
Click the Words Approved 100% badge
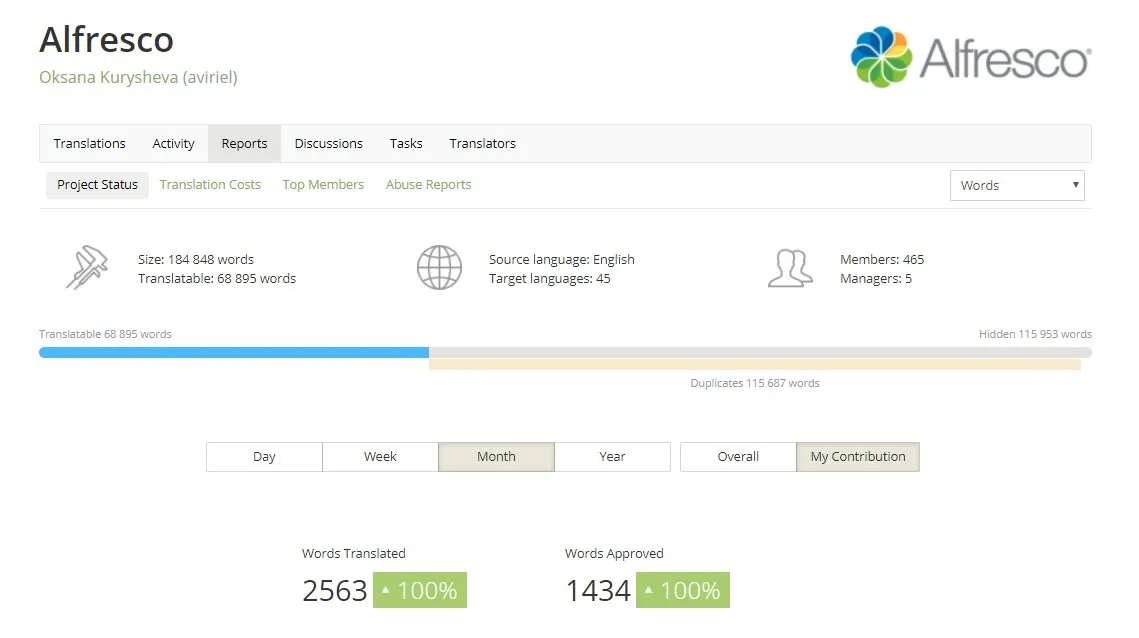point(683,590)
